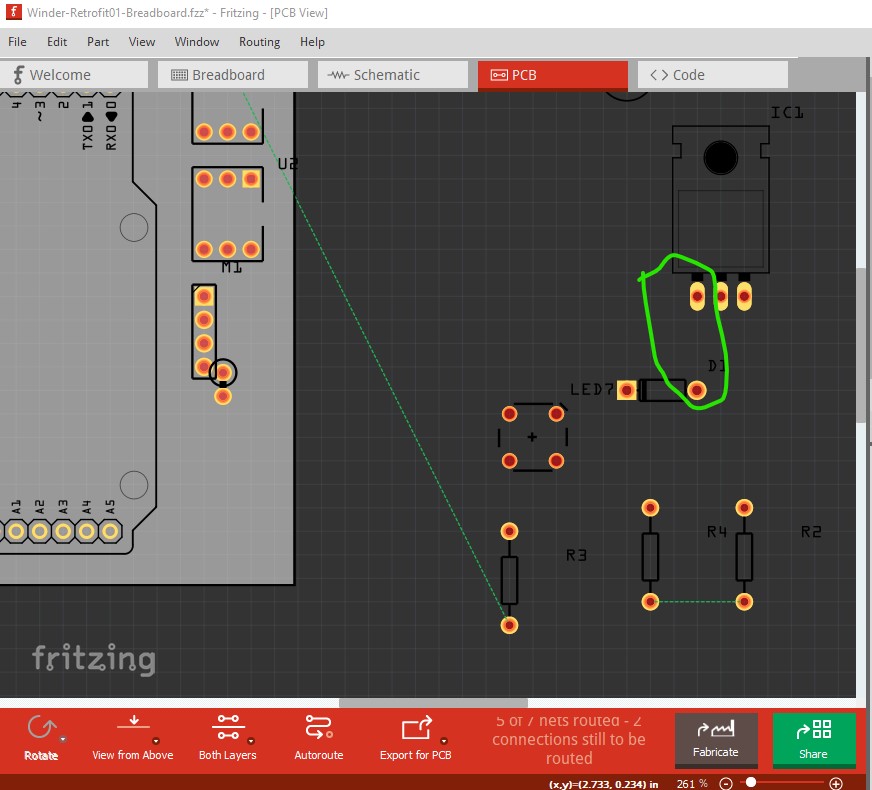Click the Arduino A5 analog pin pad
872x790 pixels.
tap(110, 531)
